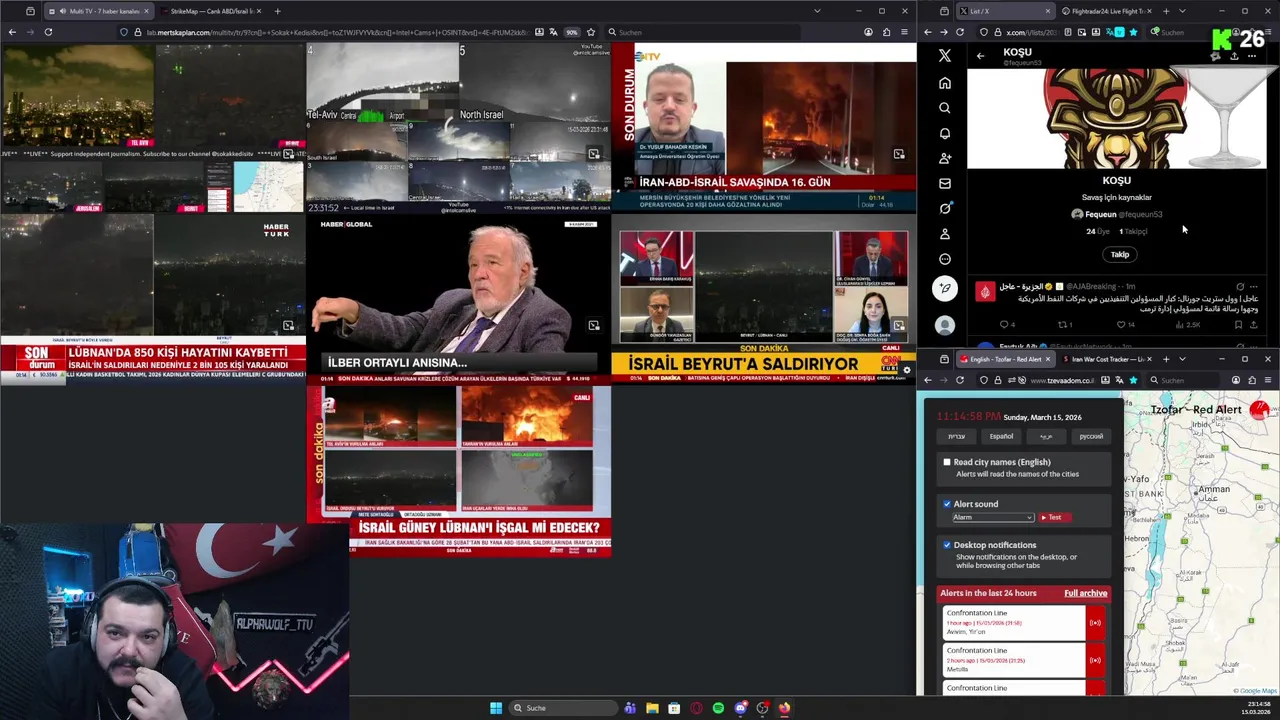Open tab list dropdown in Multi TV browser window

pos(817,11)
